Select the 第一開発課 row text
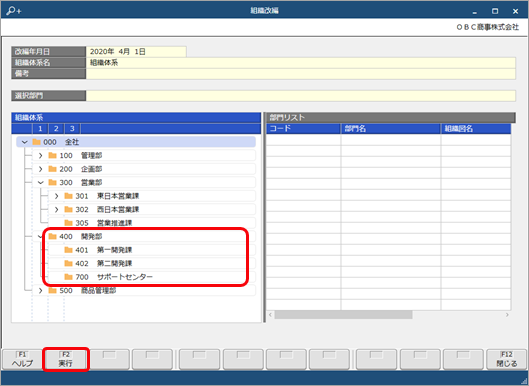529x386 pixels. point(115,250)
